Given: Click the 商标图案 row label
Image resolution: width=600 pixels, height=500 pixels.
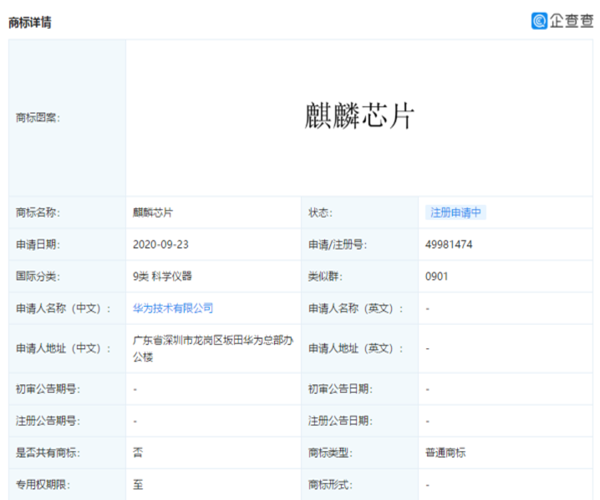Looking at the screenshot, I should [x=39, y=117].
